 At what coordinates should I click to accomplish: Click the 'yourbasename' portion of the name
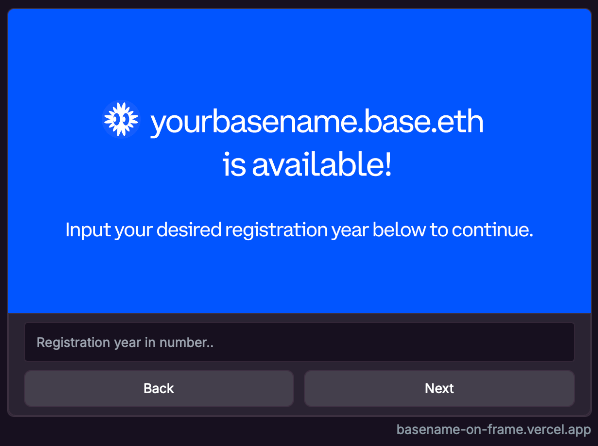pos(254,122)
